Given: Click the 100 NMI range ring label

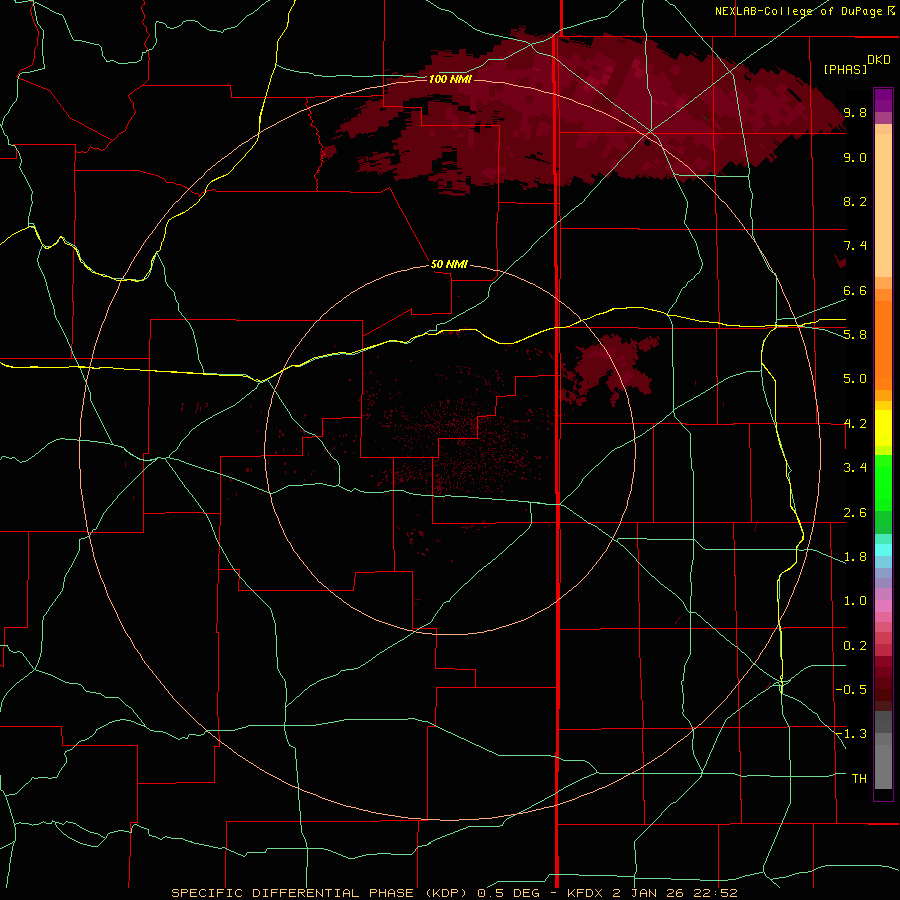Looking at the screenshot, I should pyautogui.click(x=450, y=79).
